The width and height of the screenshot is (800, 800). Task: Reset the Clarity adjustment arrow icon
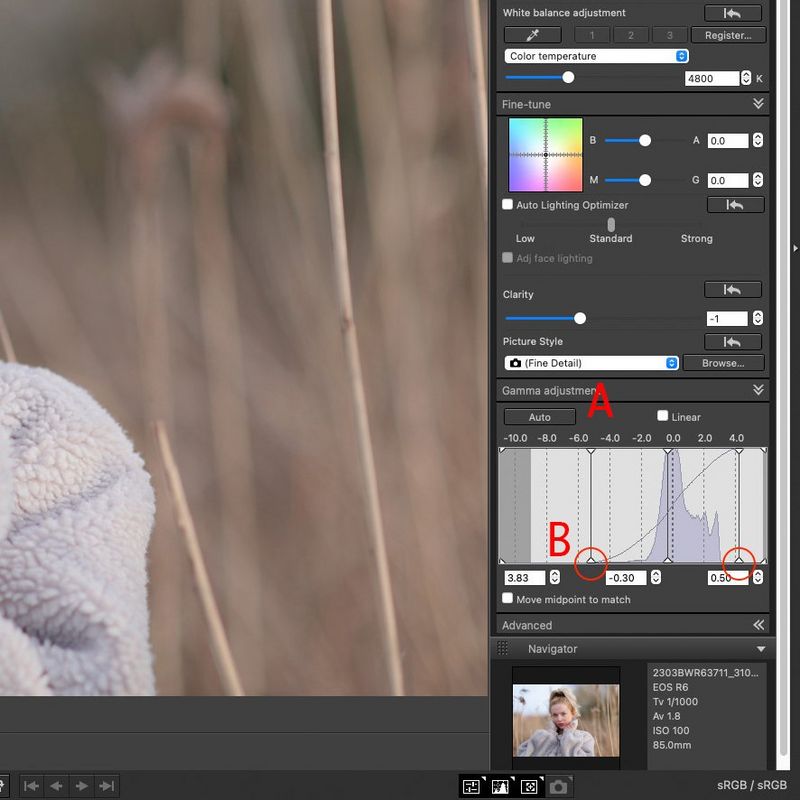pyautogui.click(x=733, y=290)
